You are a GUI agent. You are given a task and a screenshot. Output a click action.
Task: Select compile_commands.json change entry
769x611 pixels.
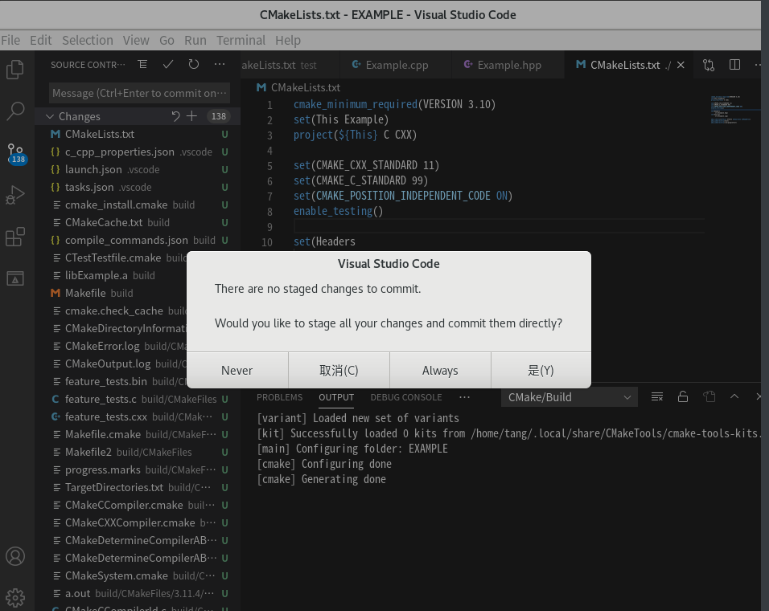click(x=138, y=240)
